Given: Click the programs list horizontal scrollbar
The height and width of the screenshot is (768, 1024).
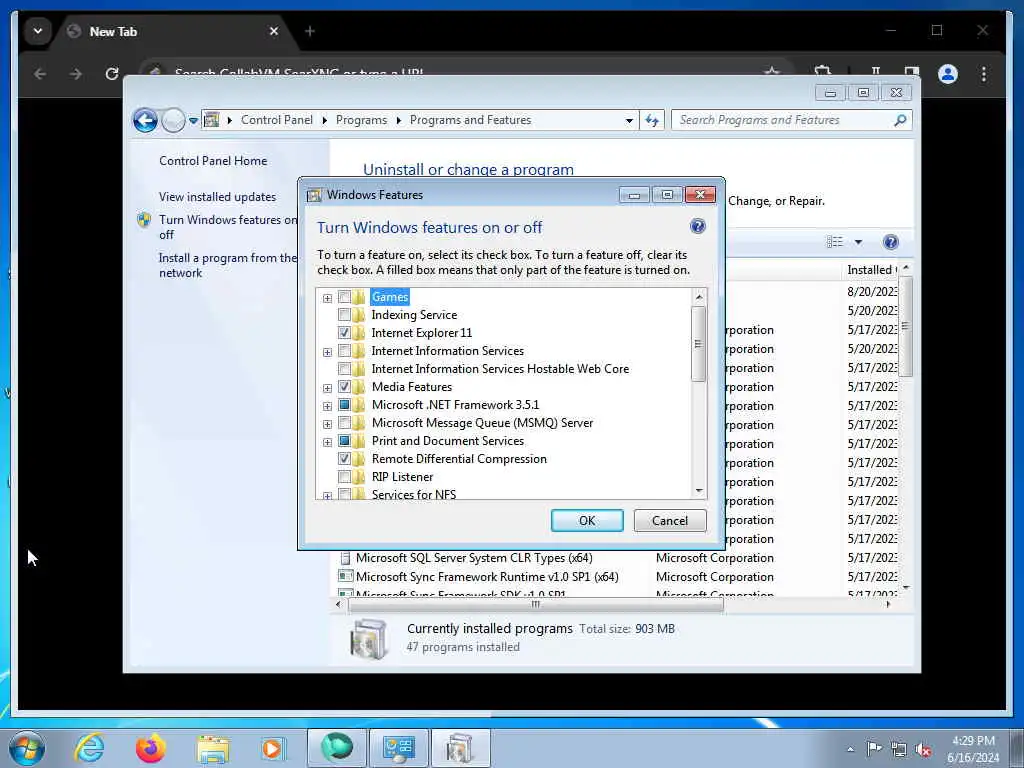Looking at the screenshot, I should click(536, 605).
